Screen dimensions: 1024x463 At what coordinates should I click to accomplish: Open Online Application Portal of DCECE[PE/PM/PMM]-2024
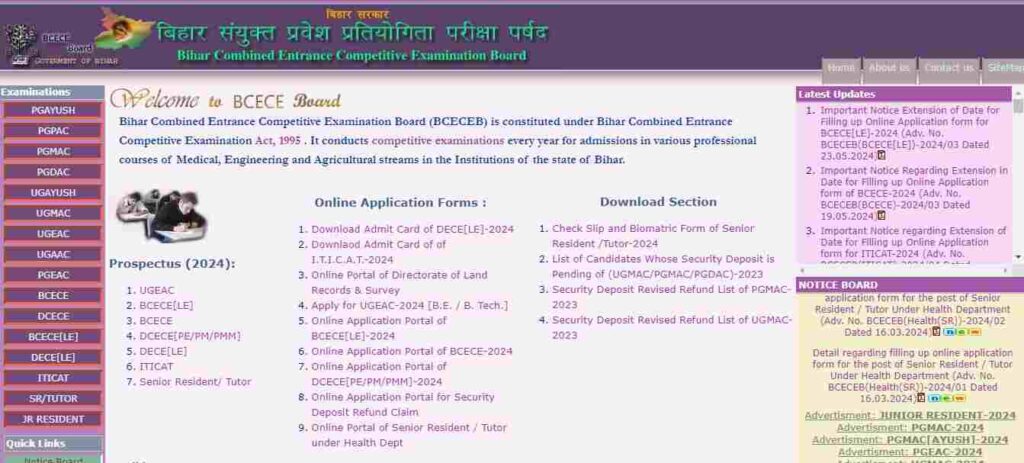point(379,374)
